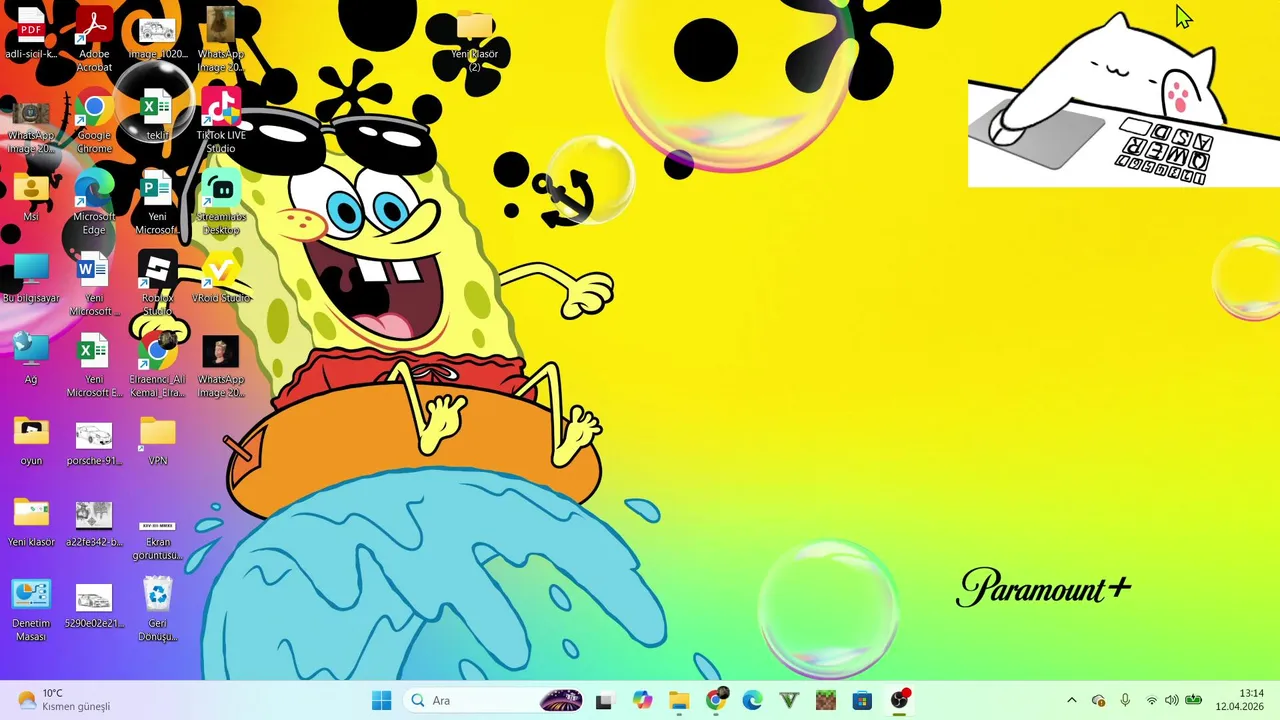Open the Yeni klasör (2) folder
The height and width of the screenshot is (720, 1280).
tap(474, 41)
